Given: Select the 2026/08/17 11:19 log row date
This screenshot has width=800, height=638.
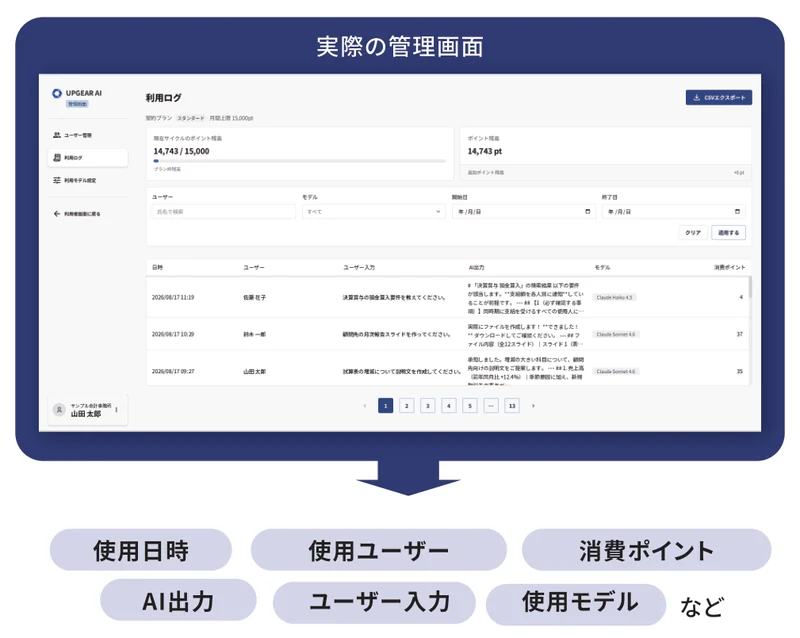Looking at the screenshot, I should coord(173,297).
